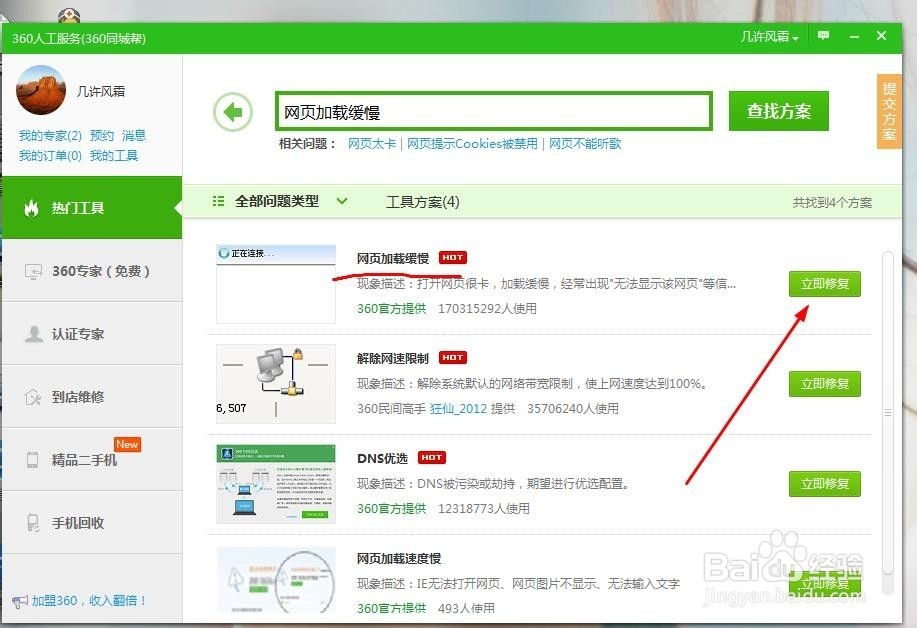Click the 查找方案 search button
Viewport: 917px width, 628px height.
click(778, 111)
